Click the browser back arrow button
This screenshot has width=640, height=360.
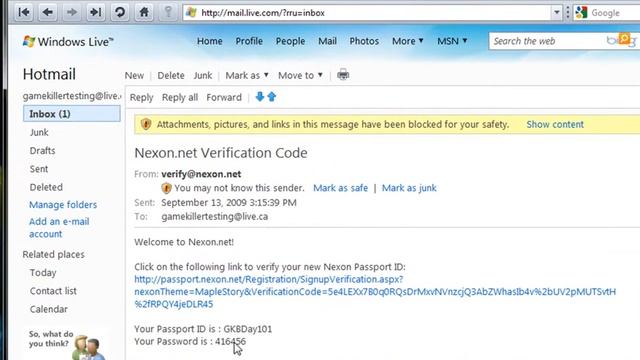point(48,12)
